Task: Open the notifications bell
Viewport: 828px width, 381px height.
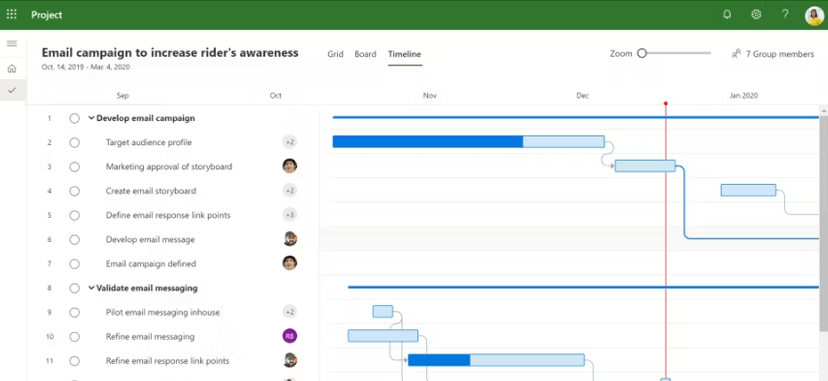Action: 727,15
